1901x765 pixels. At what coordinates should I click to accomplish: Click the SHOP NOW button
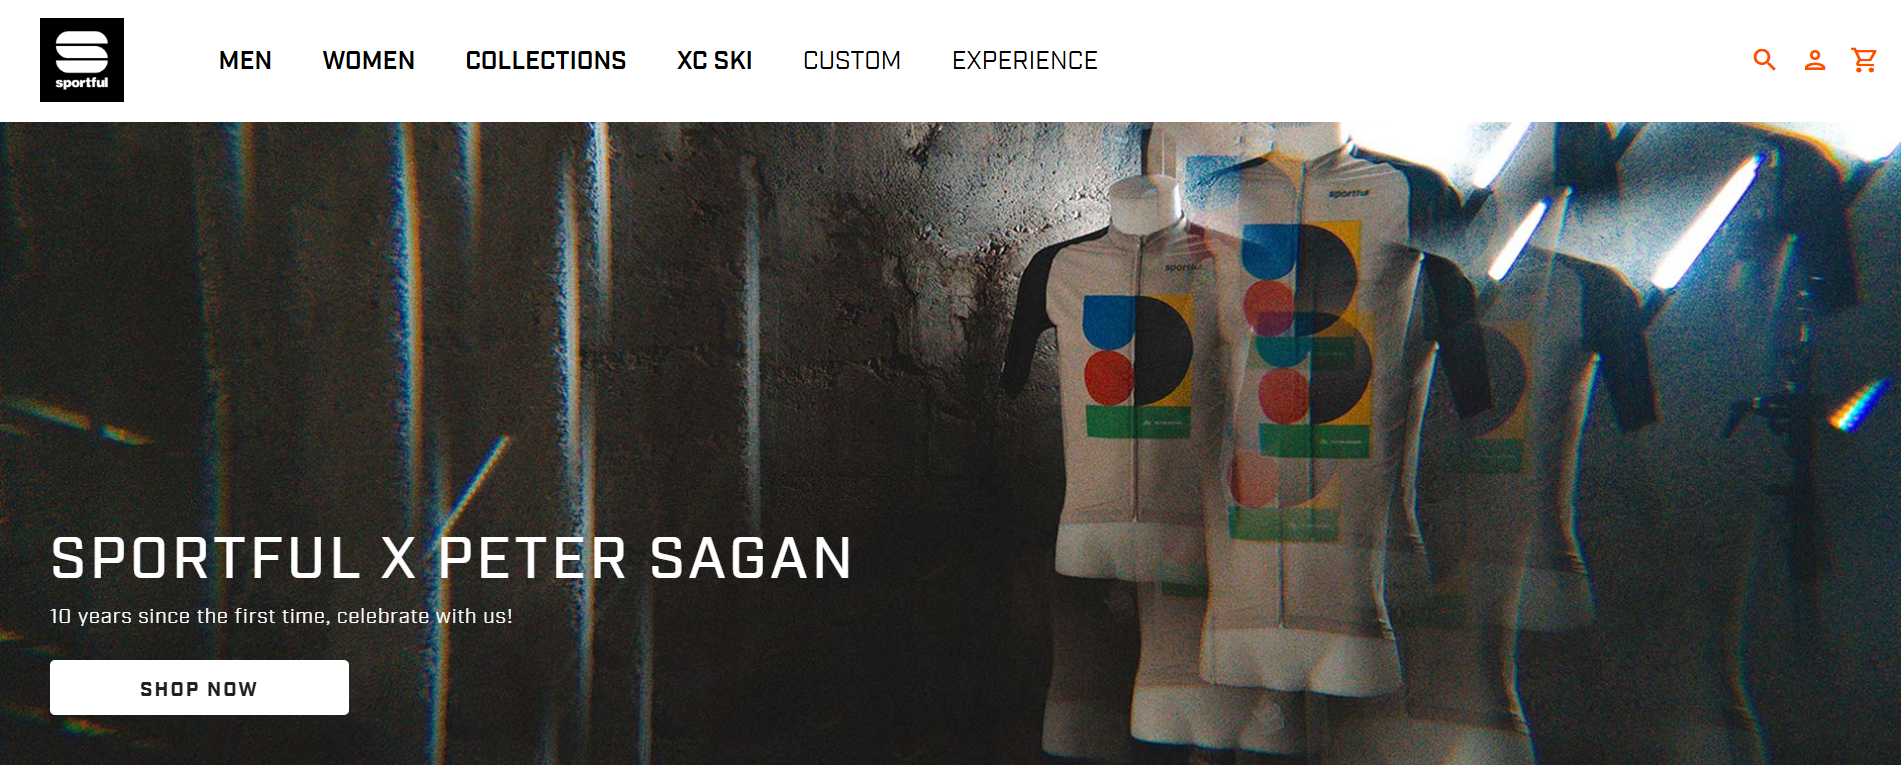click(x=199, y=688)
